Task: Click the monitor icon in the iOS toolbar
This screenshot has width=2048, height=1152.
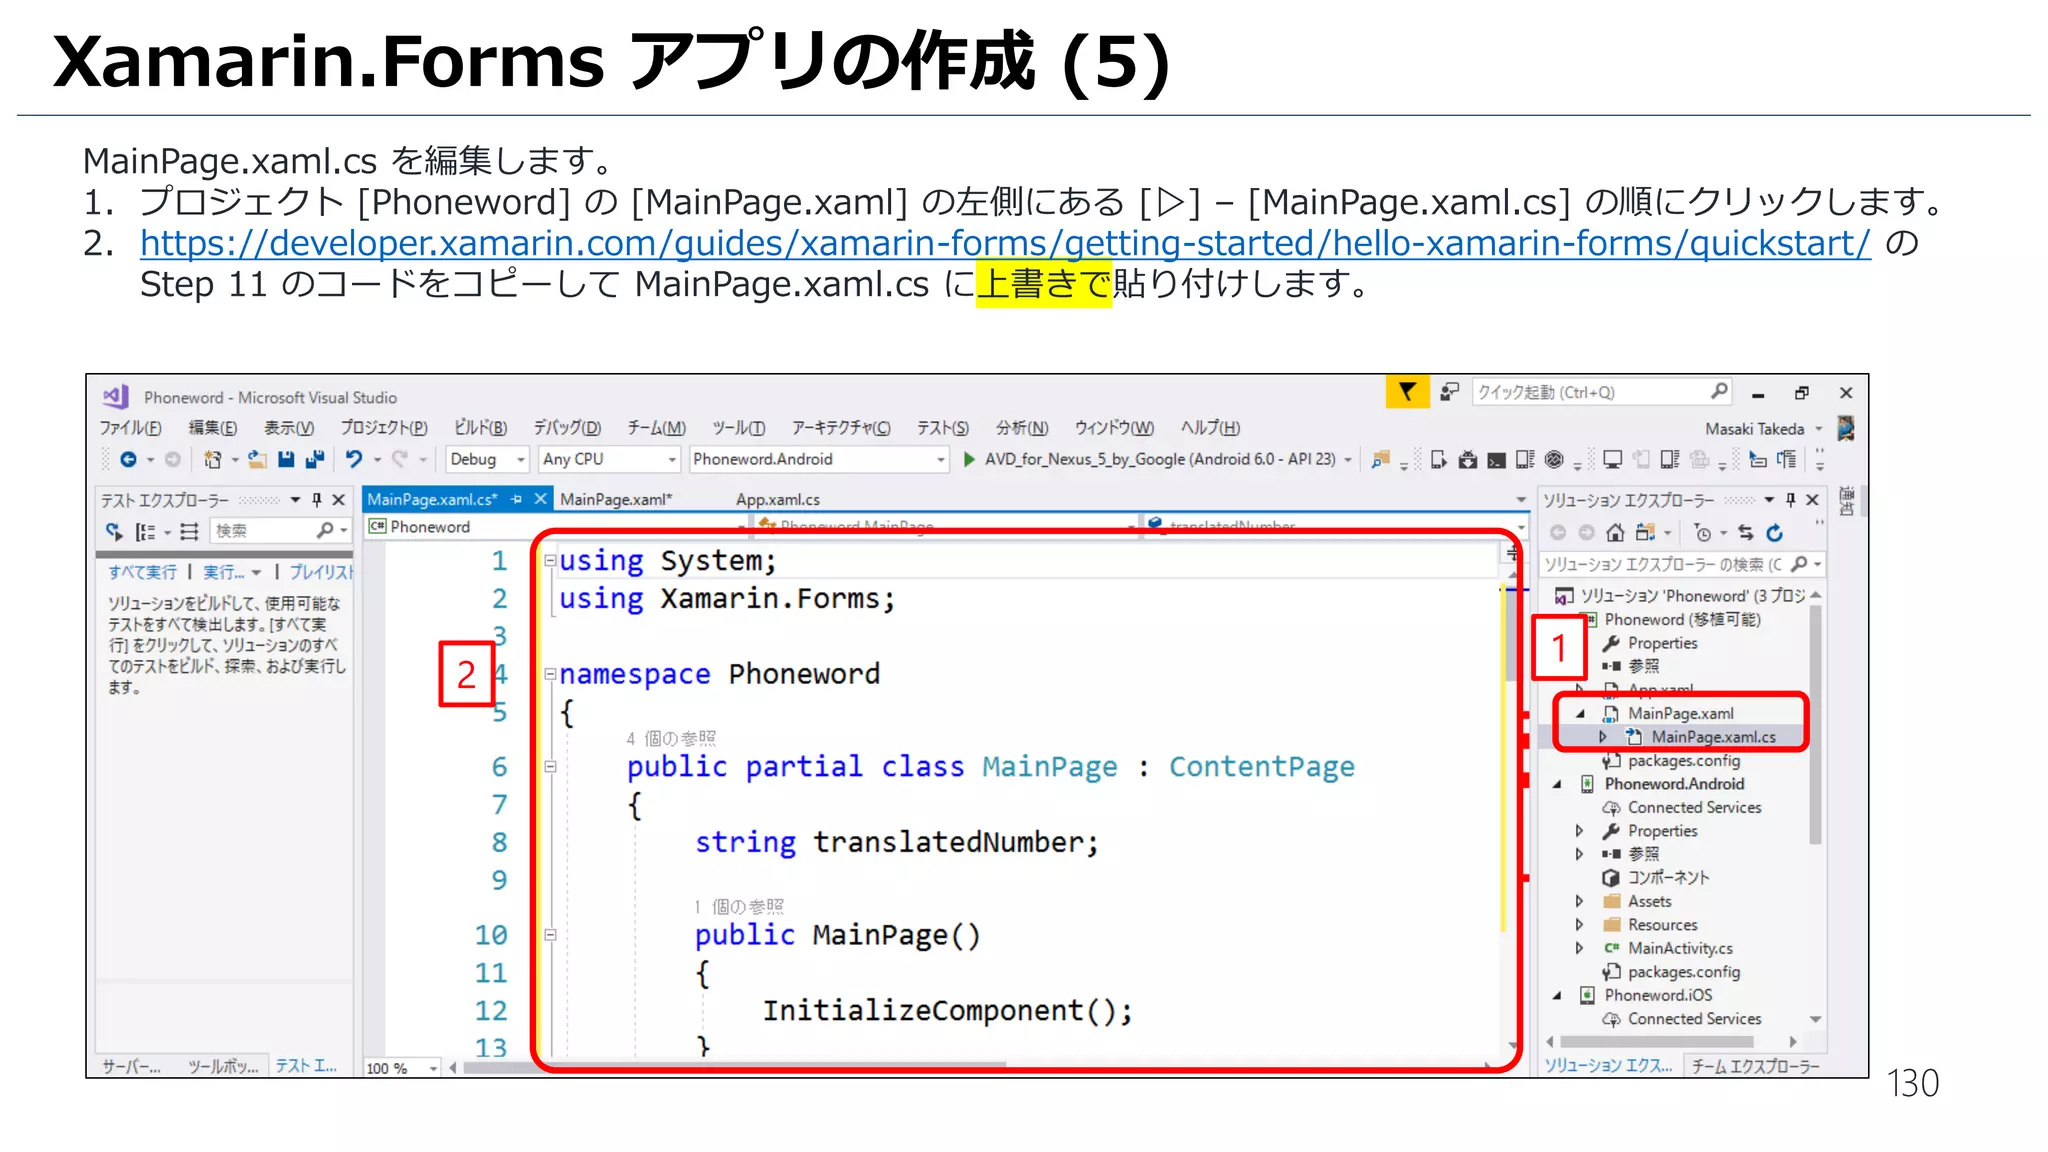Action: pyautogui.click(x=1612, y=459)
